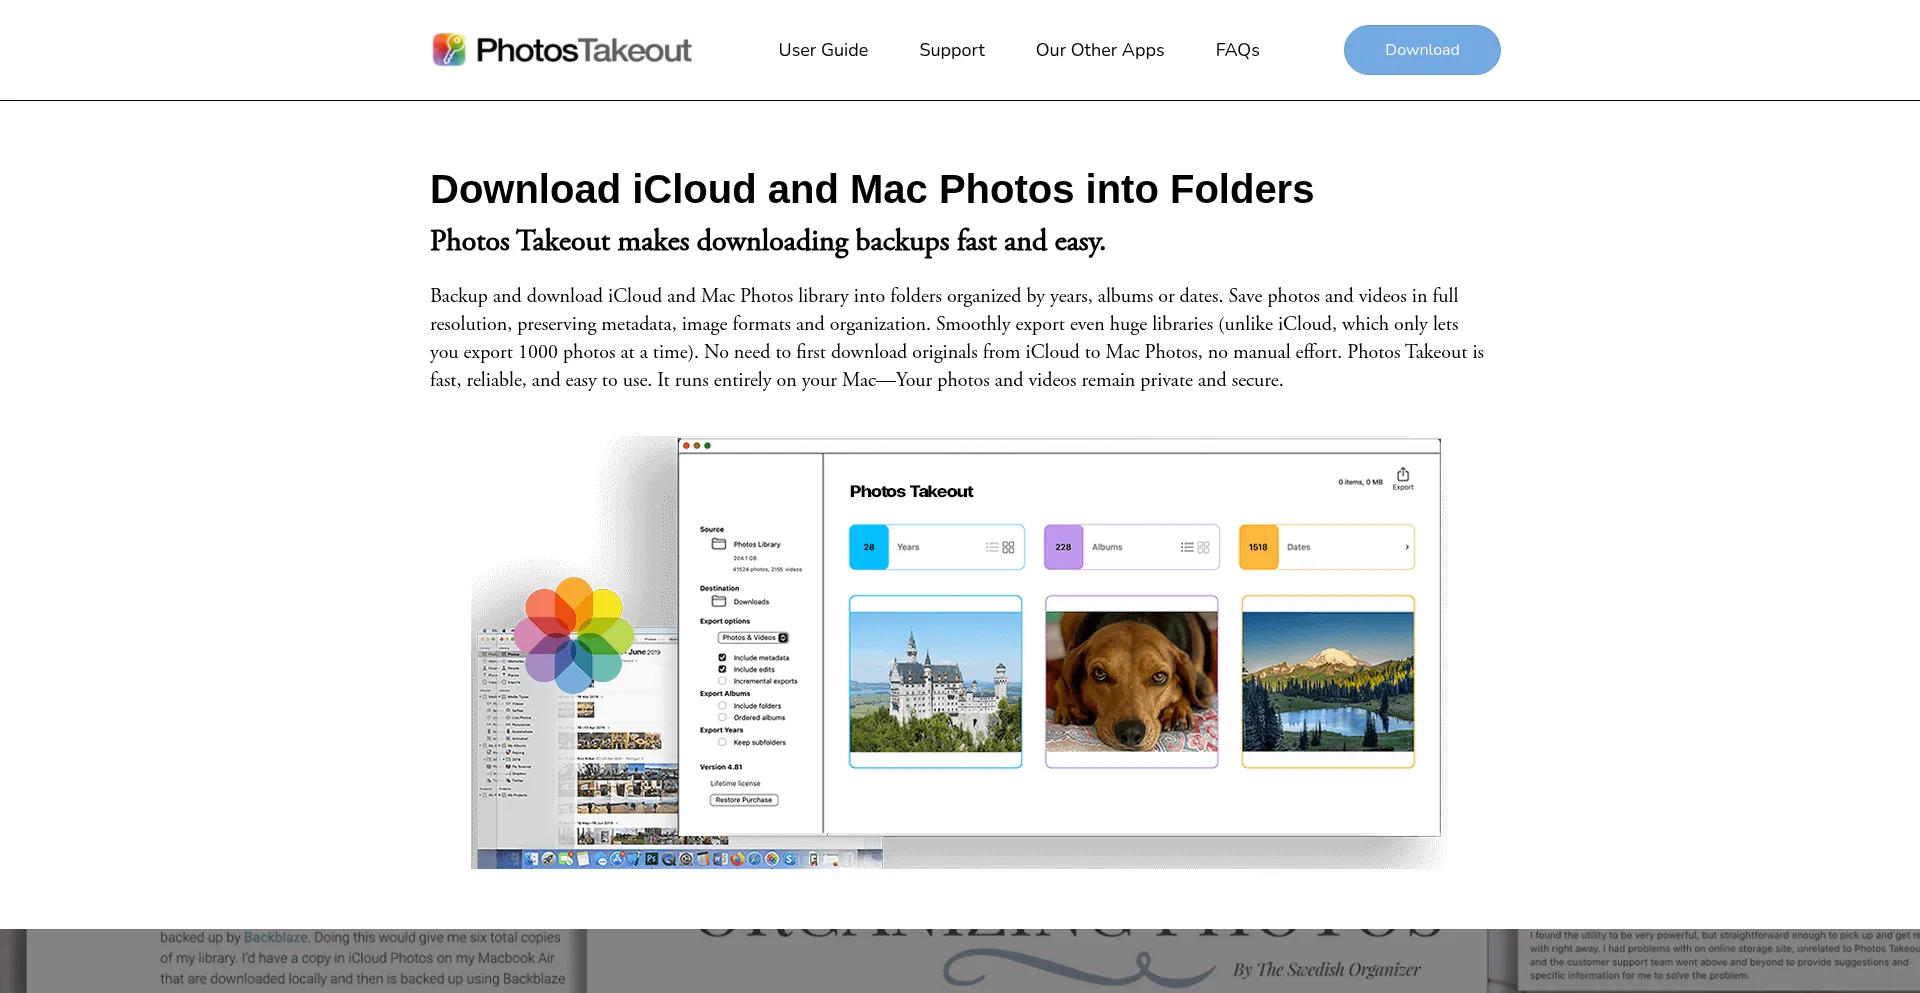Click the blue 28 Years color tile

click(868, 547)
